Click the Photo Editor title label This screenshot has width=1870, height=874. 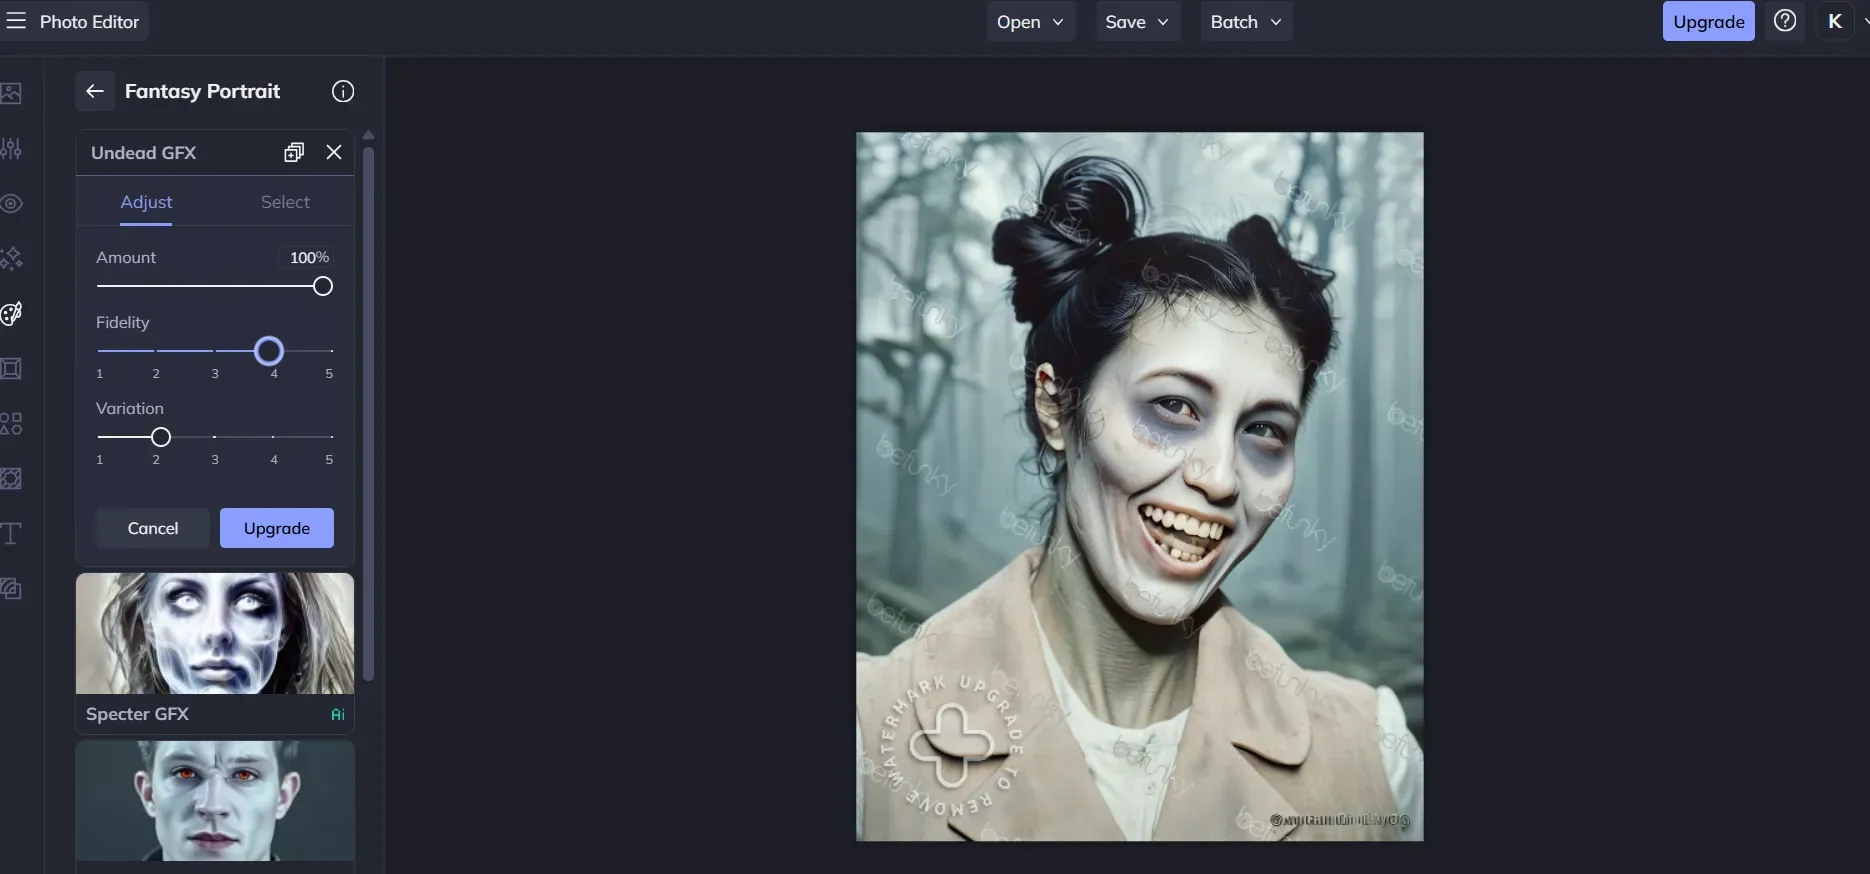click(89, 21)
